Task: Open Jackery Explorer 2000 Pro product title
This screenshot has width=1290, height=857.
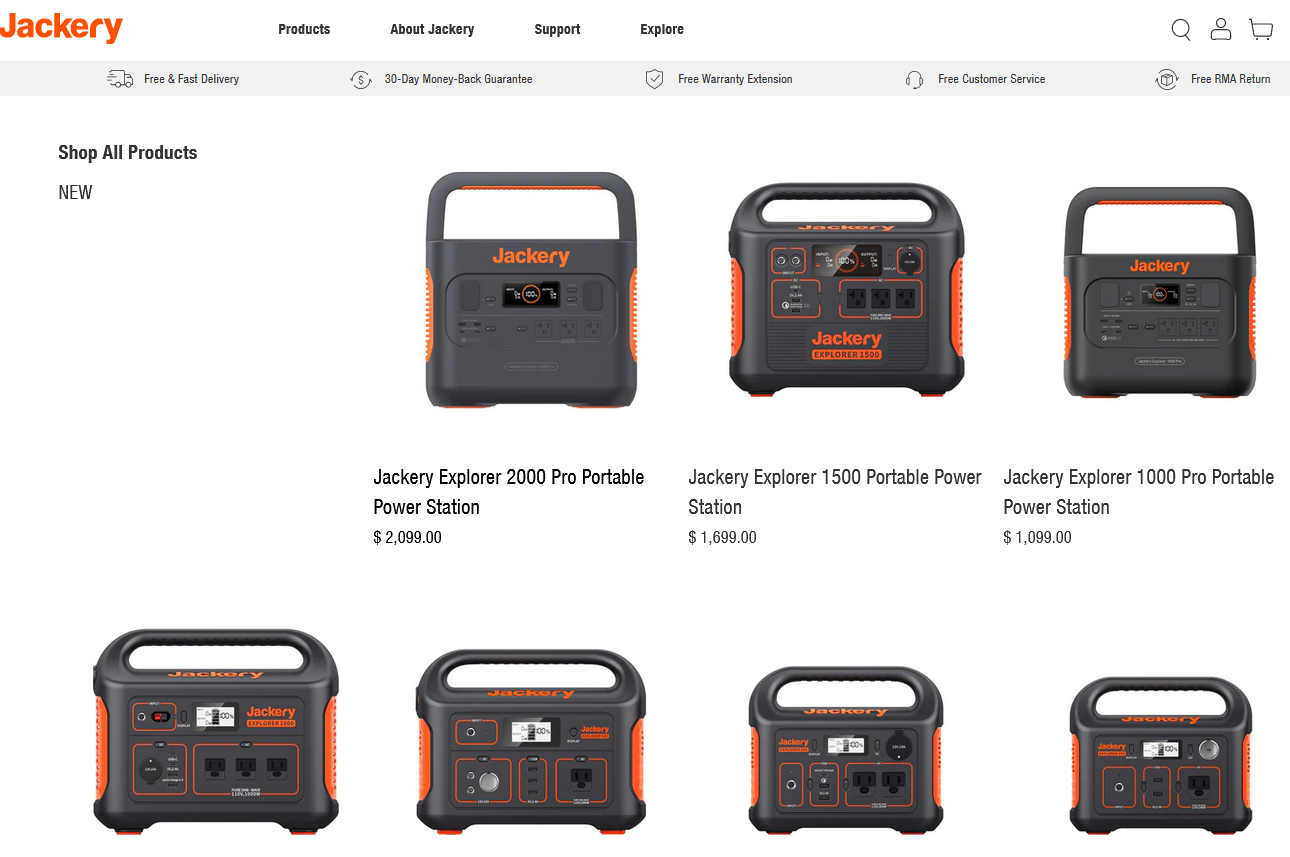Action: [509, 492]
